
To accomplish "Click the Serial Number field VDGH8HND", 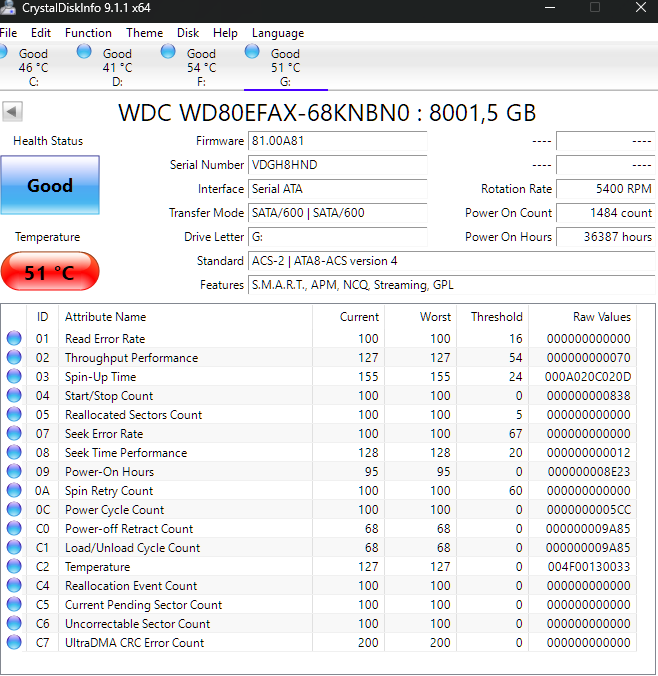I will coord(338,165).
